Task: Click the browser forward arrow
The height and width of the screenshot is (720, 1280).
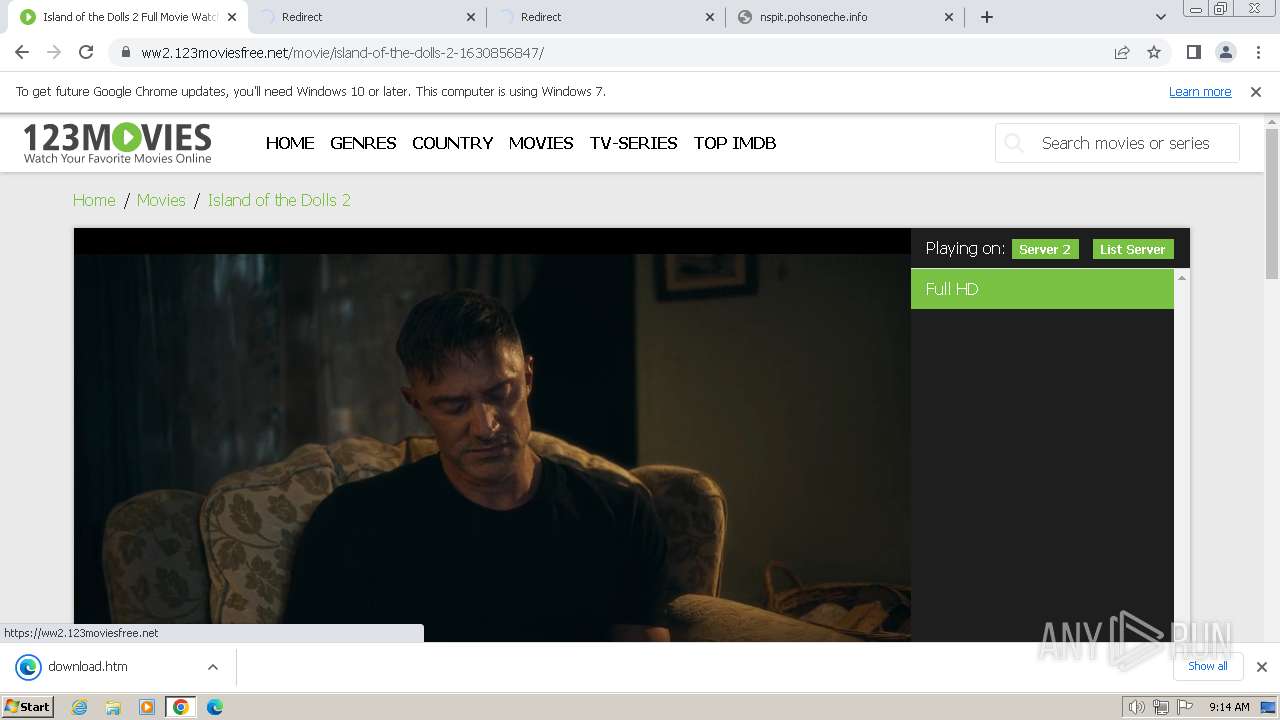Action: pos(54,52)
